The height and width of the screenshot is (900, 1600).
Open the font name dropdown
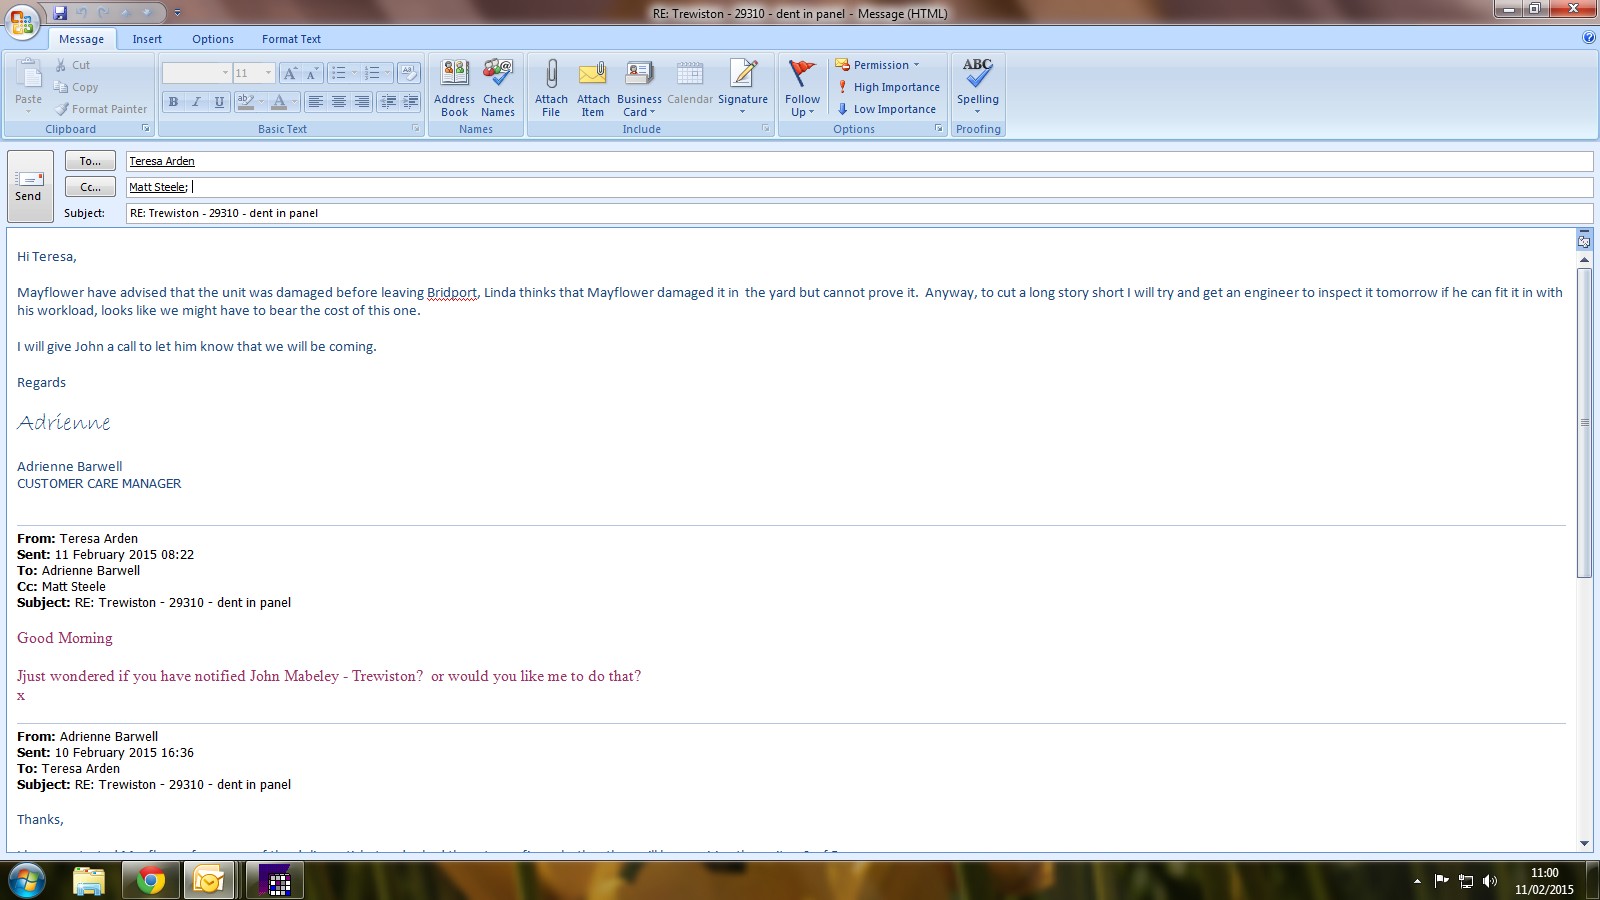(225, 73)
